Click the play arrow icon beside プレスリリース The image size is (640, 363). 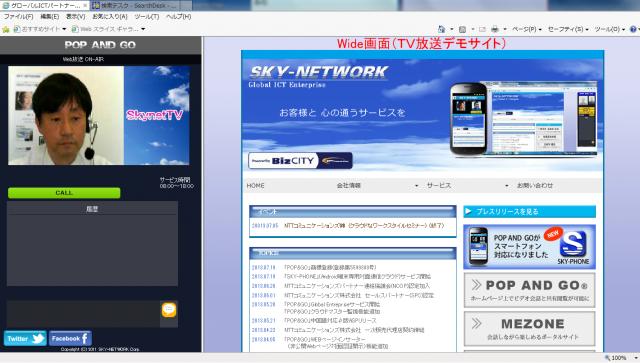pos(468,212)
